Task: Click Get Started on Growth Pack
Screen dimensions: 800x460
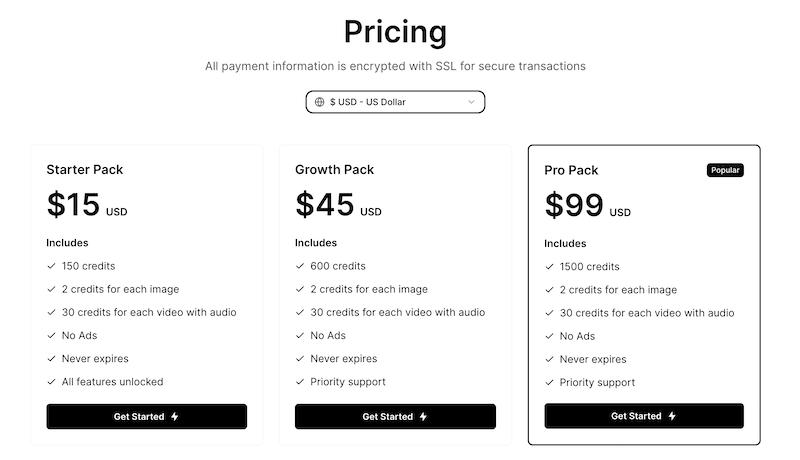Action: point(395,416)
